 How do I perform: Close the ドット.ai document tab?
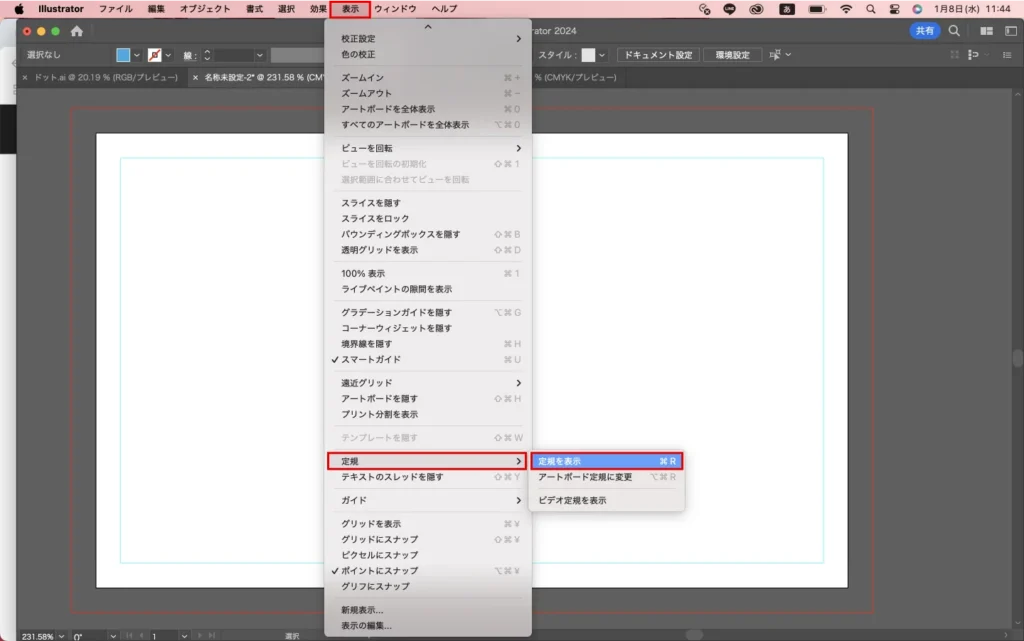pos(25,77)
